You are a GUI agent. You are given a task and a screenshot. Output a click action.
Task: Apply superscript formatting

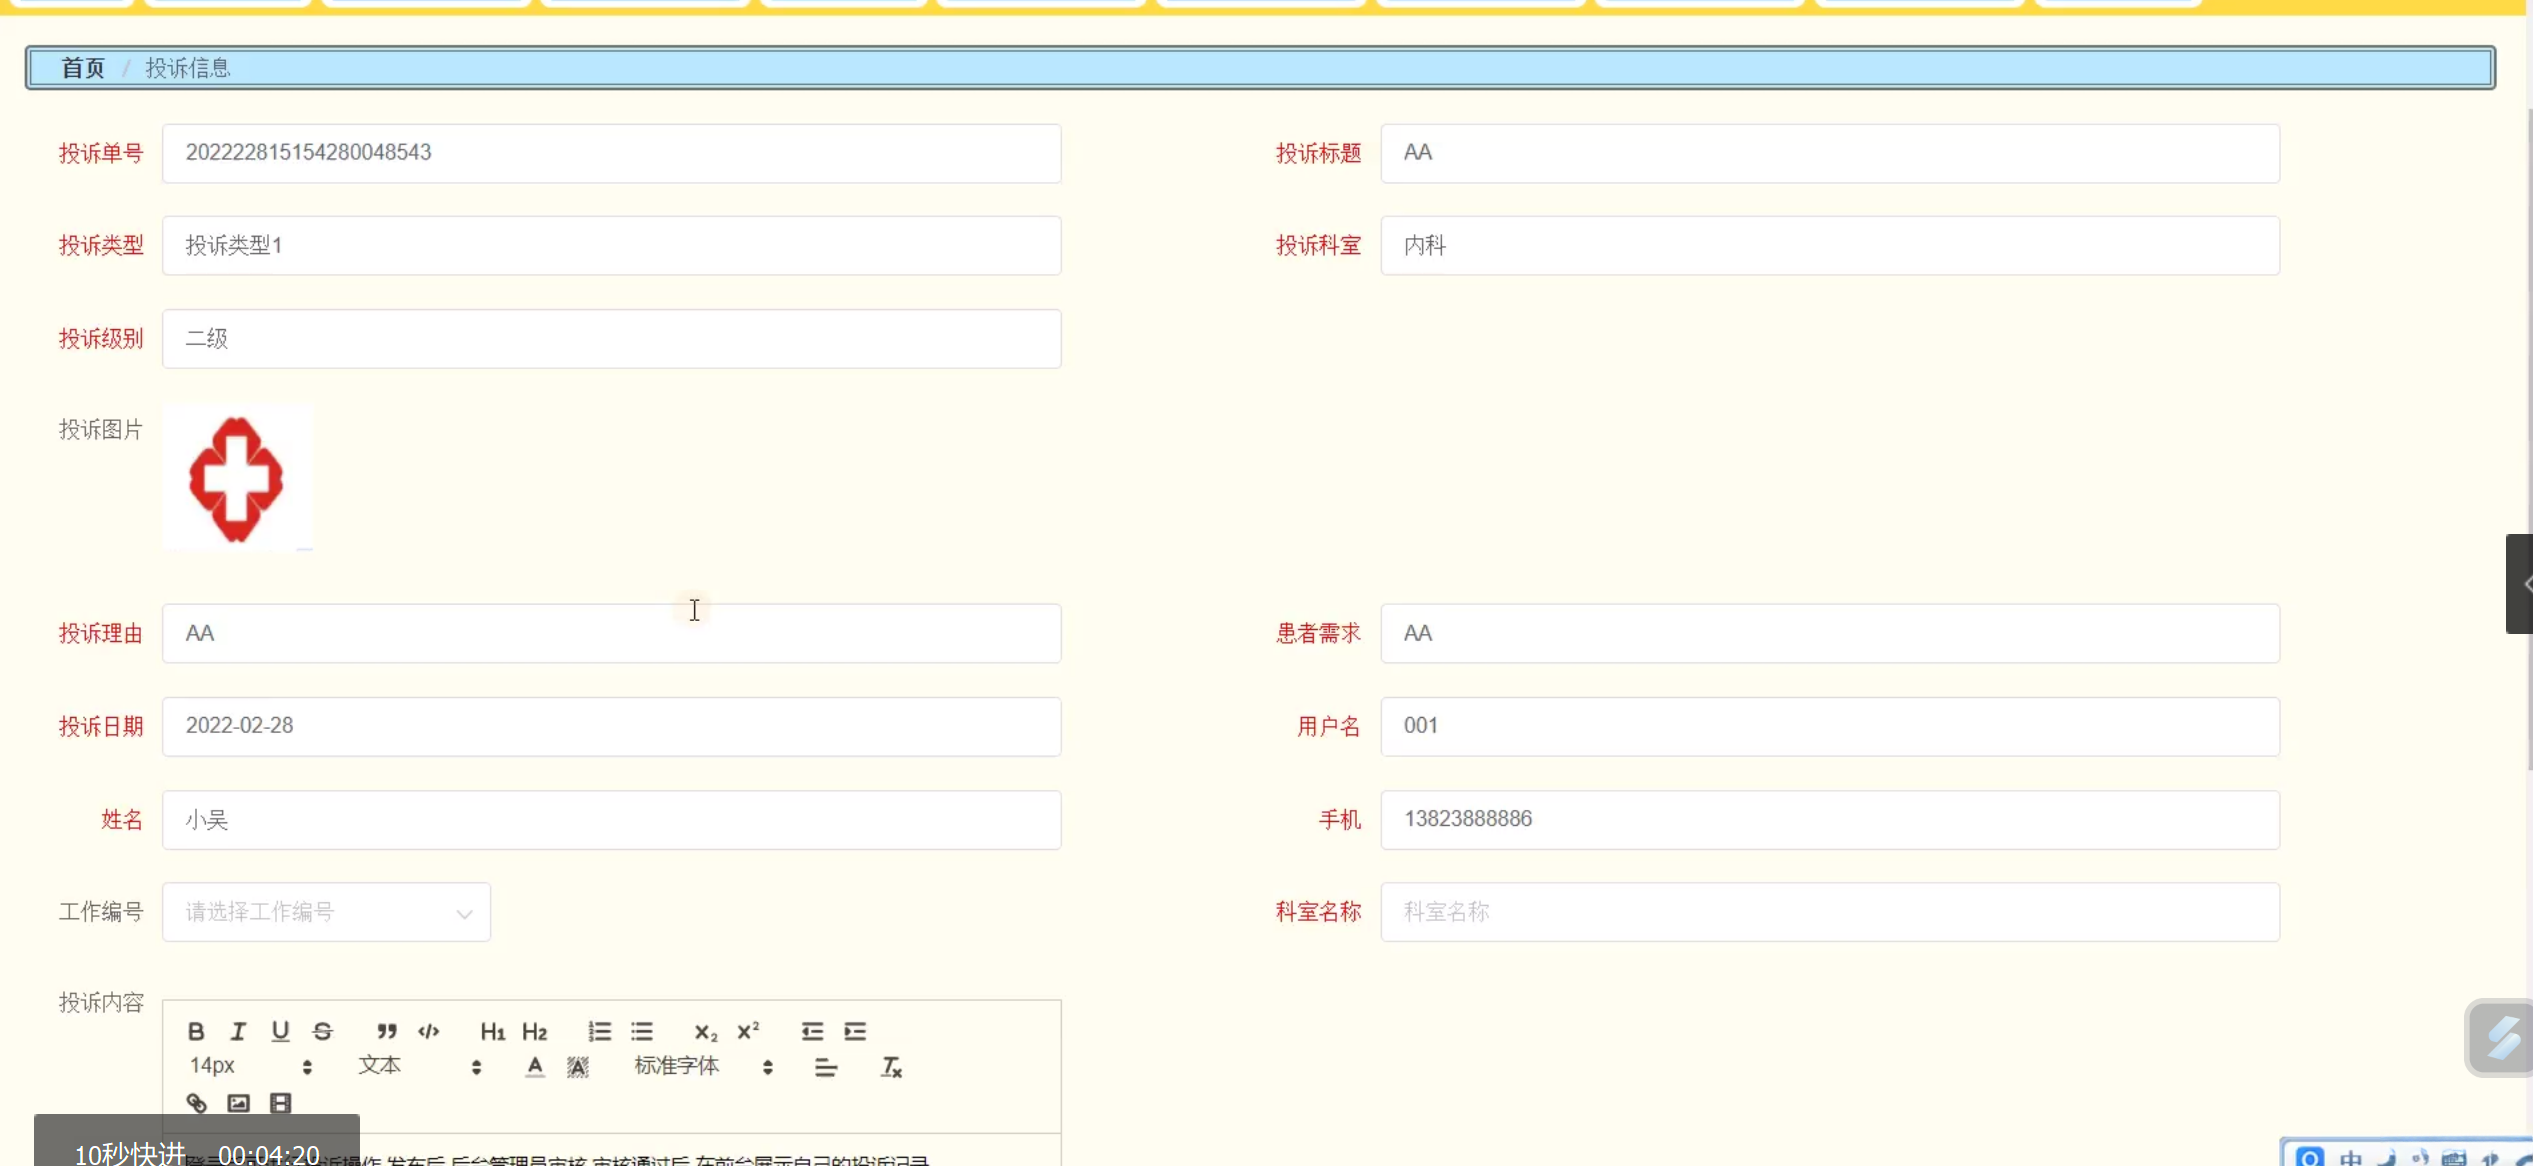coord(748,1031)
